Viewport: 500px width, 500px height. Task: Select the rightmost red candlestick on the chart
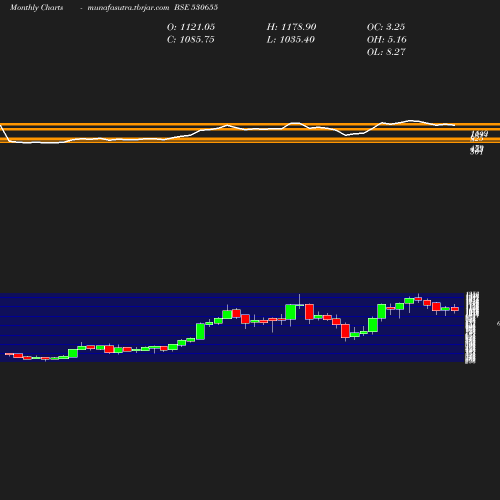pyautogui.click(x=455, y=309)
